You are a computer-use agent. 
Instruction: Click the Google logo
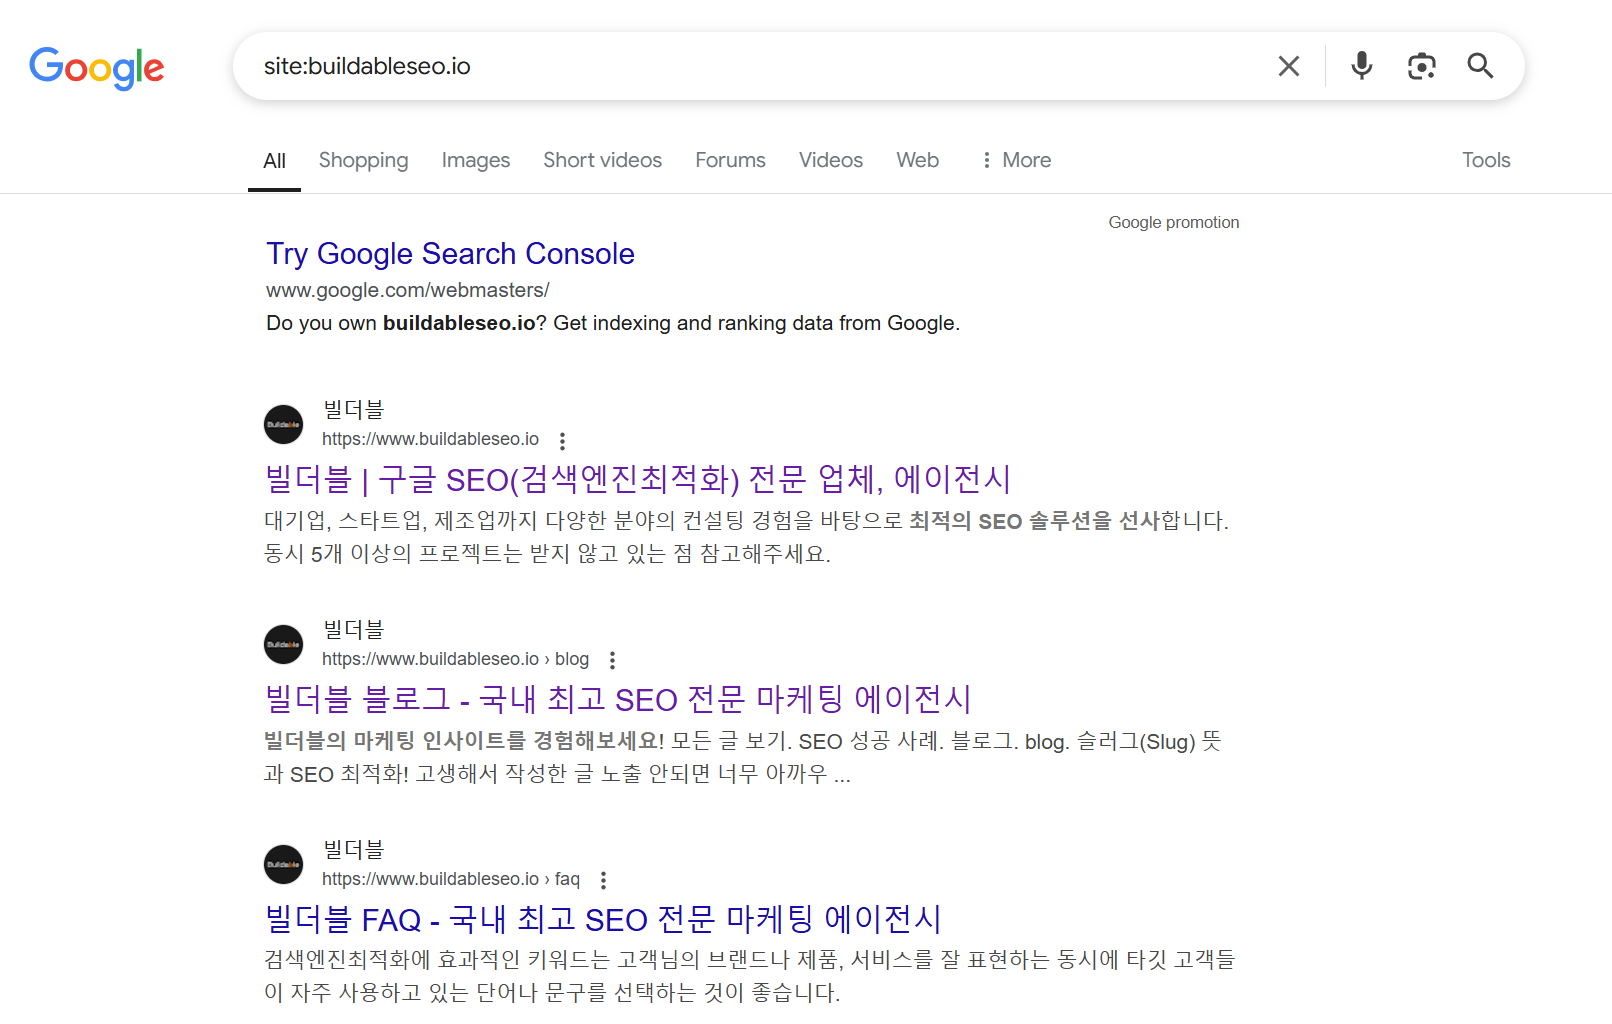[97, 68]
